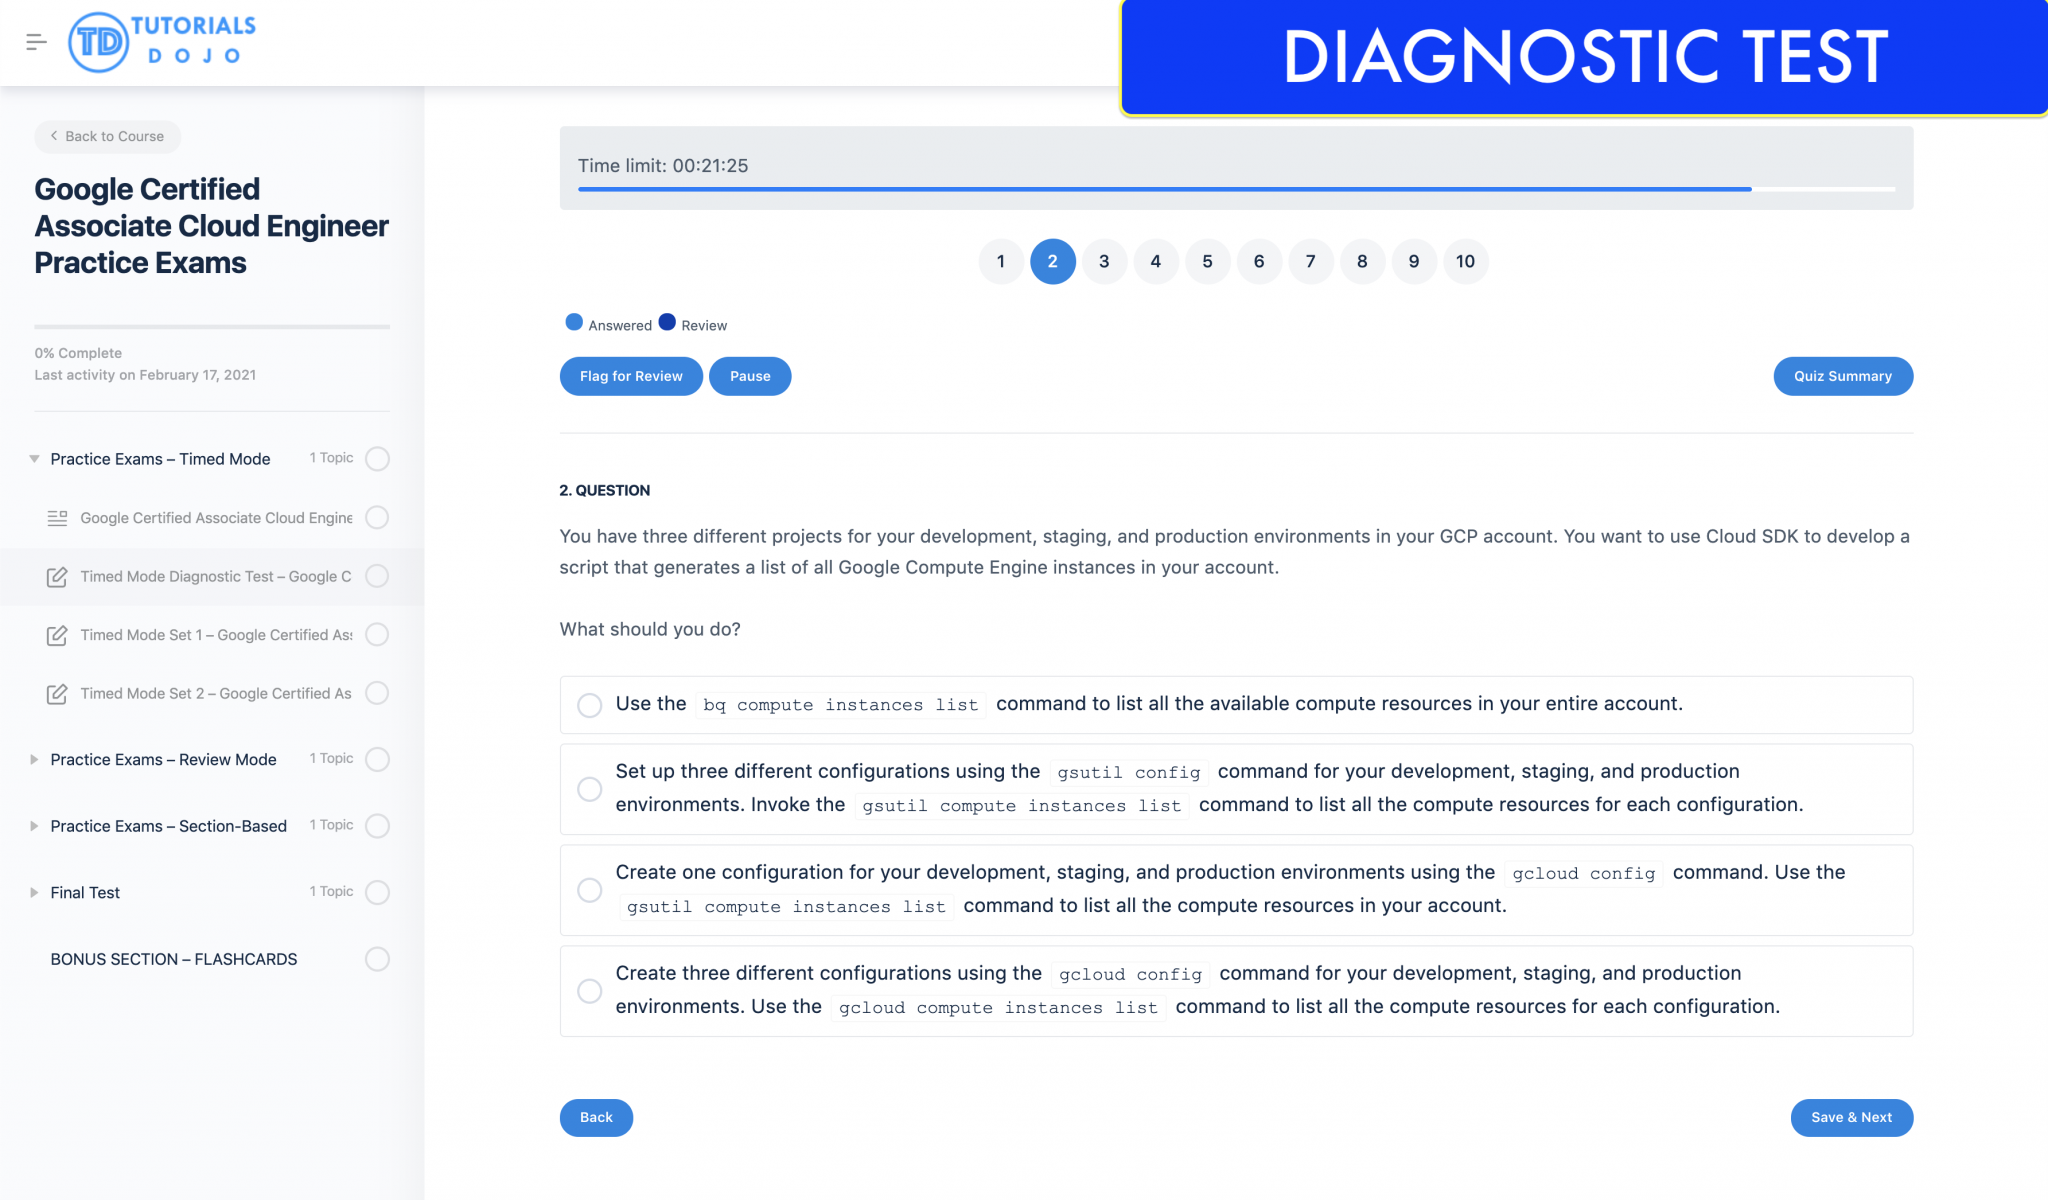Viewport: 2048px width, 1200px height.
Task: Select question number 5
Action: 1205,260
